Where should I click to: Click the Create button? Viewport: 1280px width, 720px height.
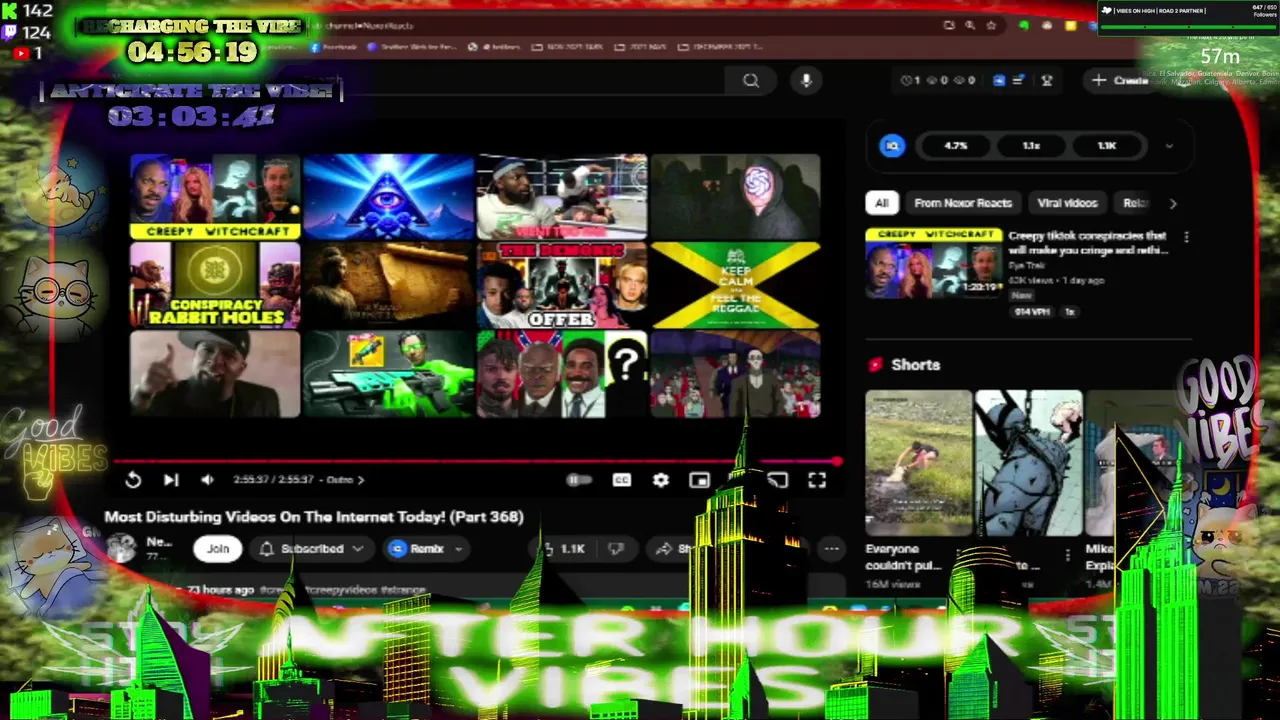tap(1120, 80)
